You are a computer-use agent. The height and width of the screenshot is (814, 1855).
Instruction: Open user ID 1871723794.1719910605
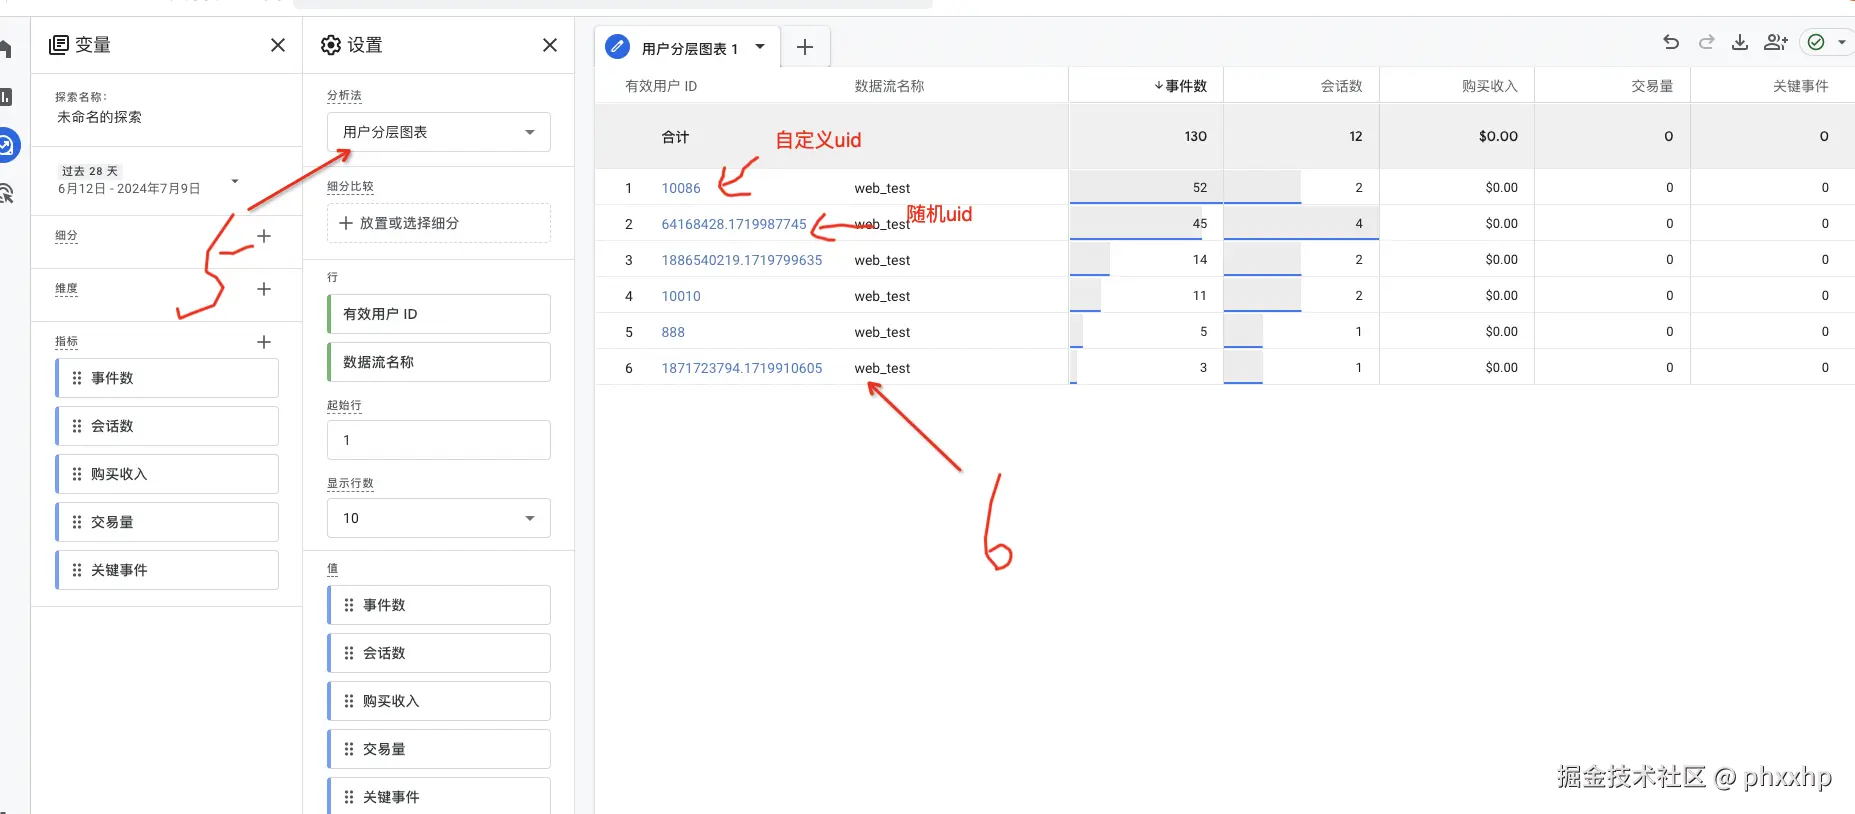coord(742,368)
